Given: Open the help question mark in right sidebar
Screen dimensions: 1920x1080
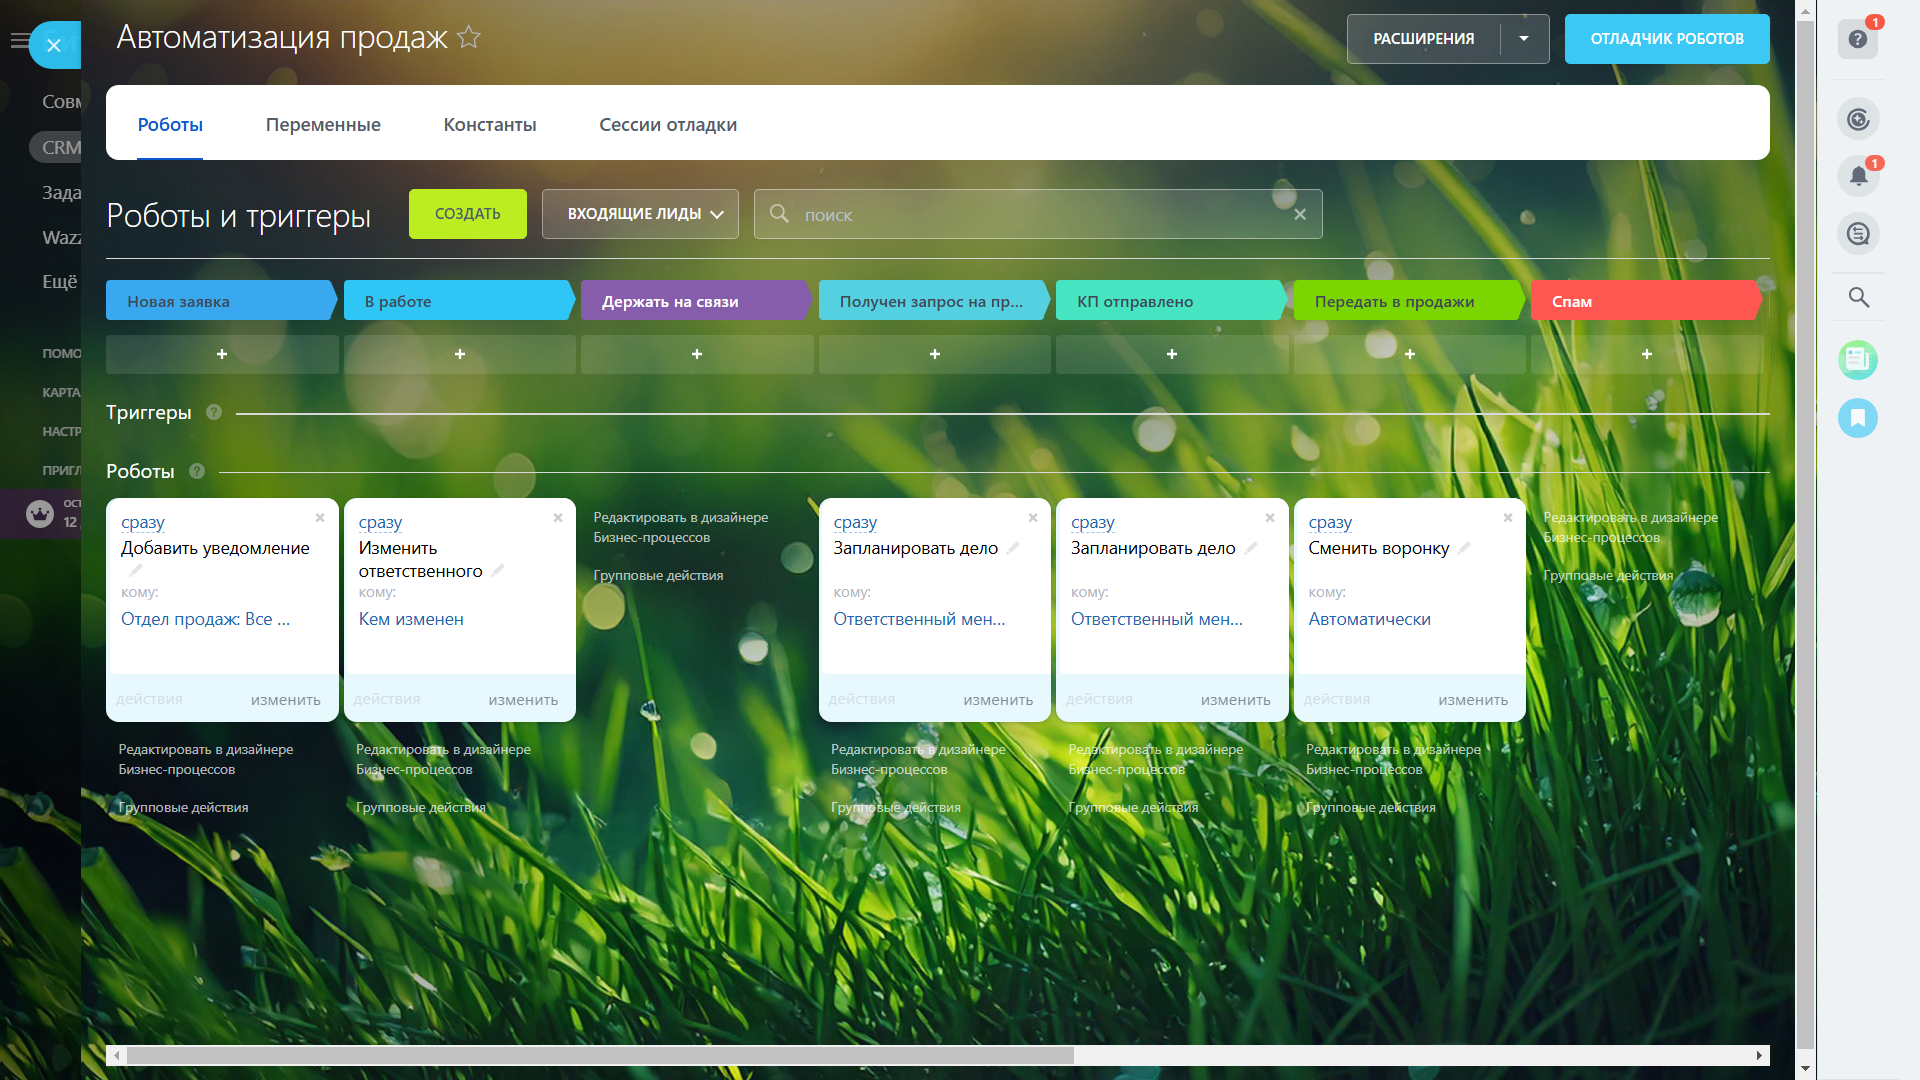Looking at the screenshot, I should 1857,39.
